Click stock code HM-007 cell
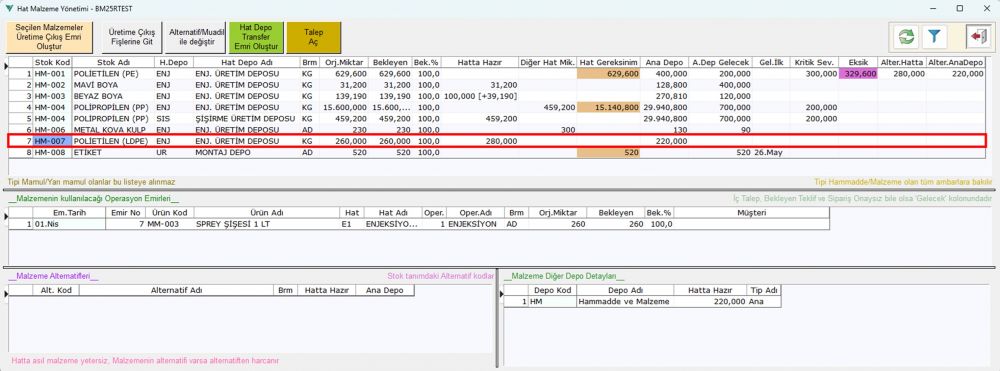 coord(52,141)
